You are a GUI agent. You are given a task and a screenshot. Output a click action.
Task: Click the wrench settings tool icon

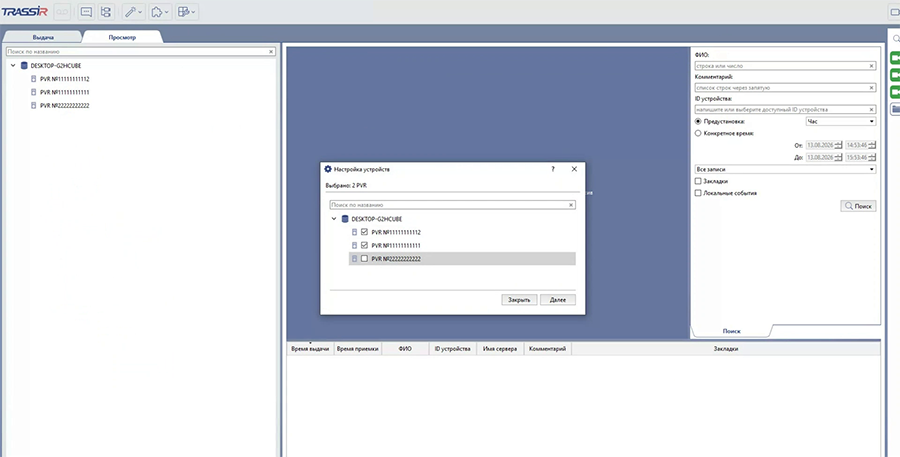click(x=130, y=12)
